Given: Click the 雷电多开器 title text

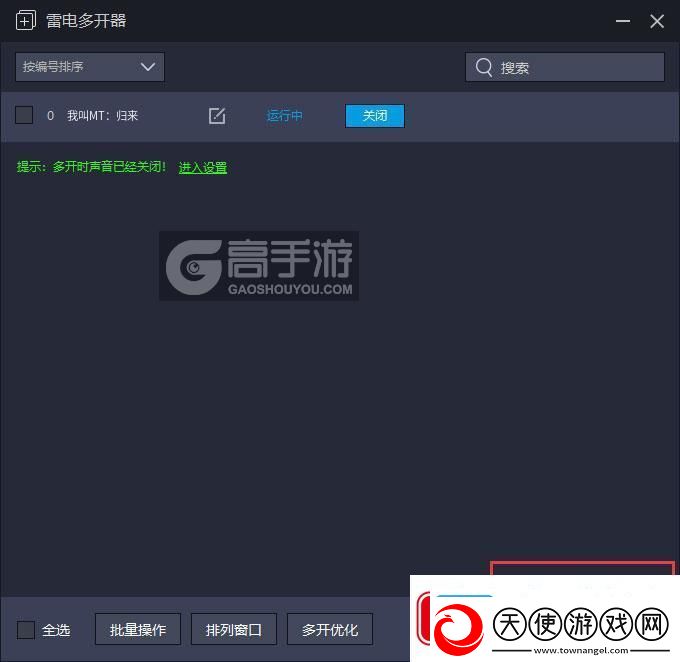Looking at the screenshot, I should pos(86,20).
